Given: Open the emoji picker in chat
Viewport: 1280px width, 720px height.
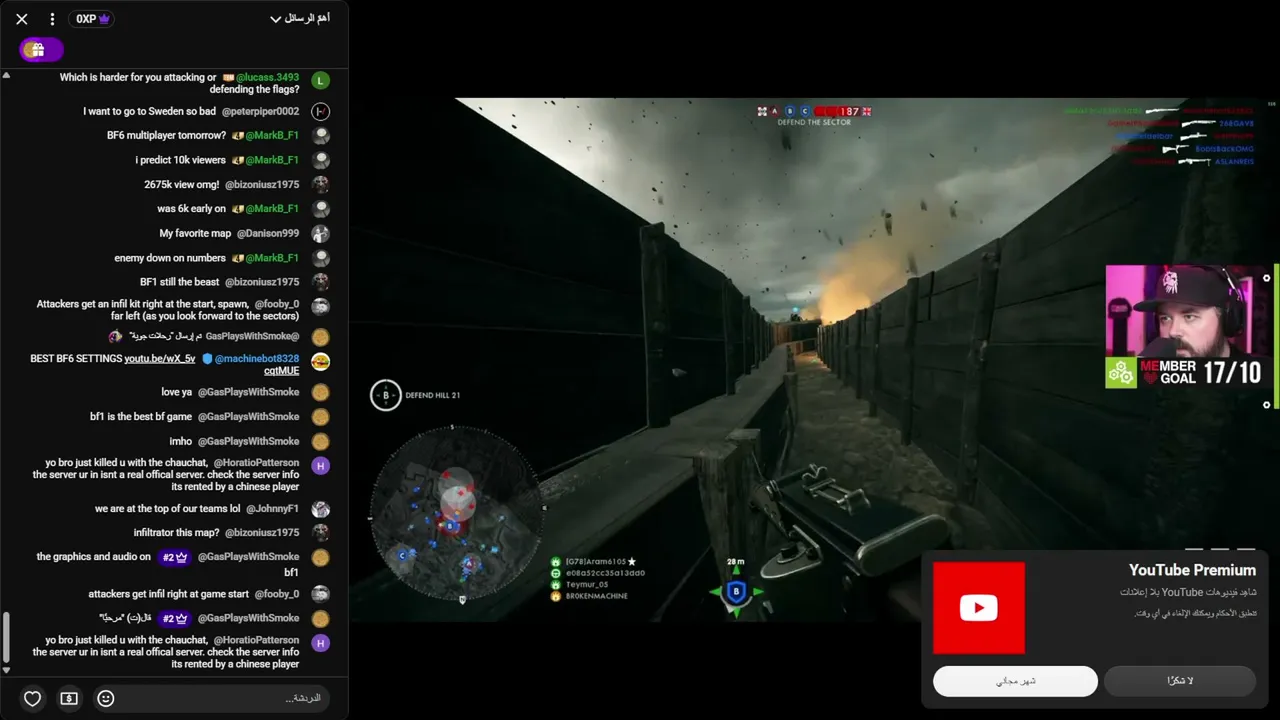Looking at the screenshot, I should point(106,699).
